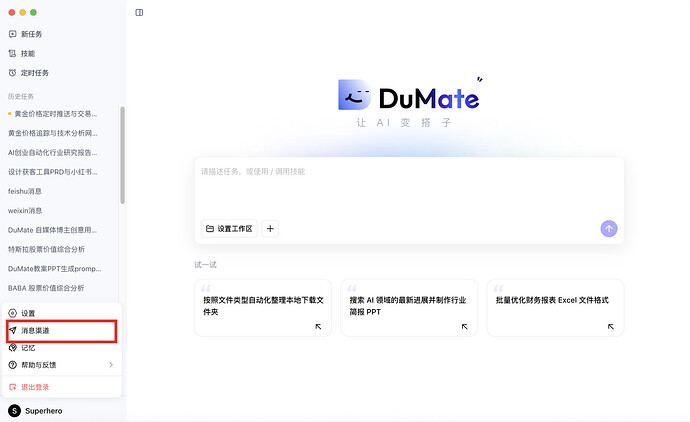Click the DuMate logo
Viewport: 690px width, 422px height.
tap(410, 95)
